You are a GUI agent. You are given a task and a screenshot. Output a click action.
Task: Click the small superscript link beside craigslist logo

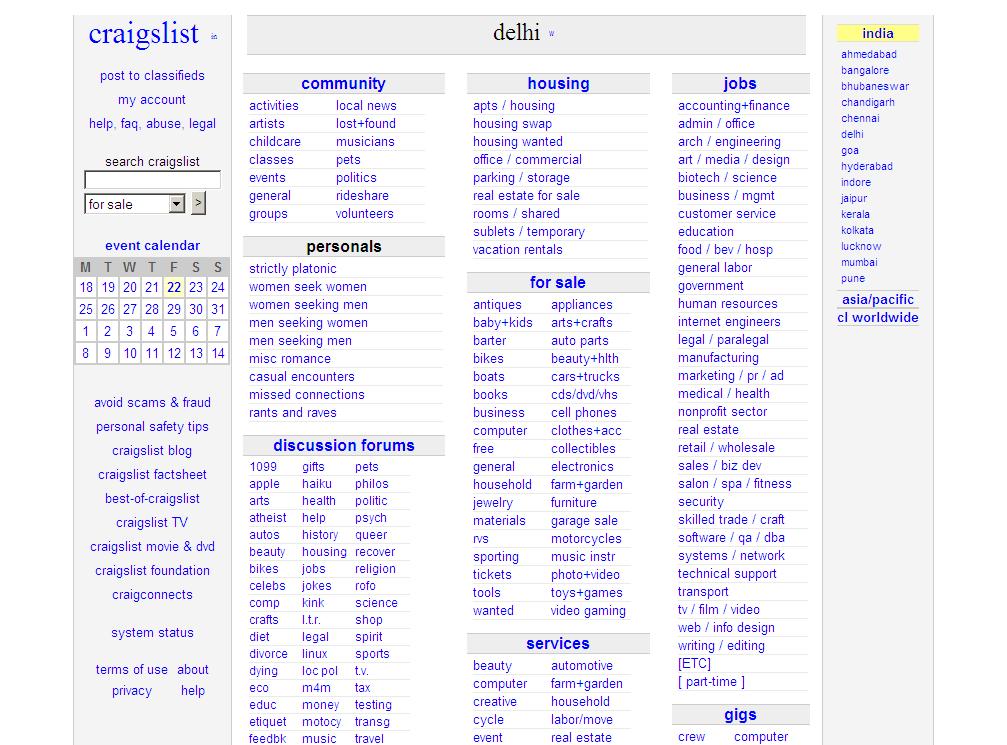[214, 37]
